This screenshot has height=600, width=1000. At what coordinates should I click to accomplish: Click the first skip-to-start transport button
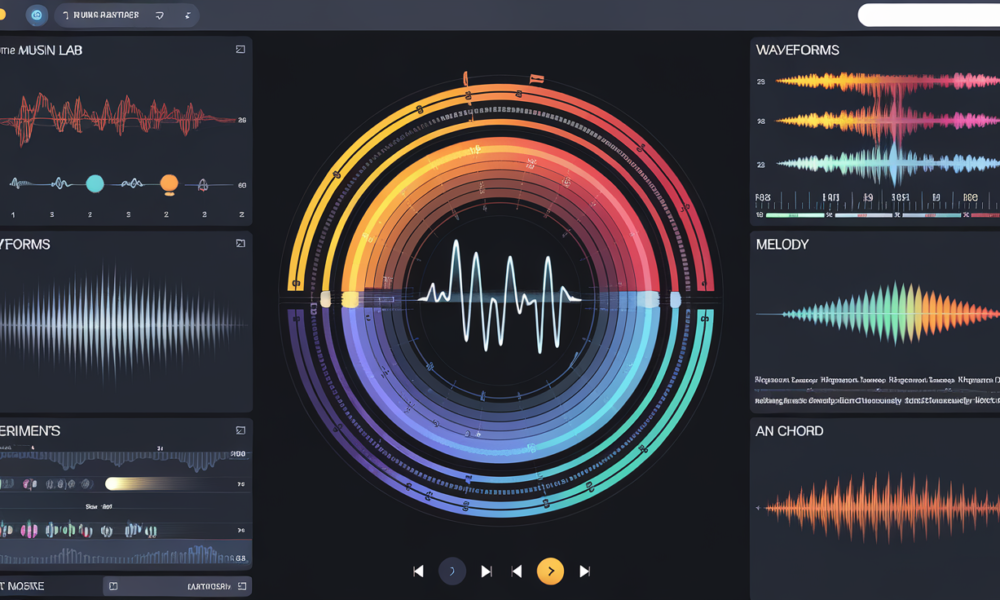pos(418,571)
